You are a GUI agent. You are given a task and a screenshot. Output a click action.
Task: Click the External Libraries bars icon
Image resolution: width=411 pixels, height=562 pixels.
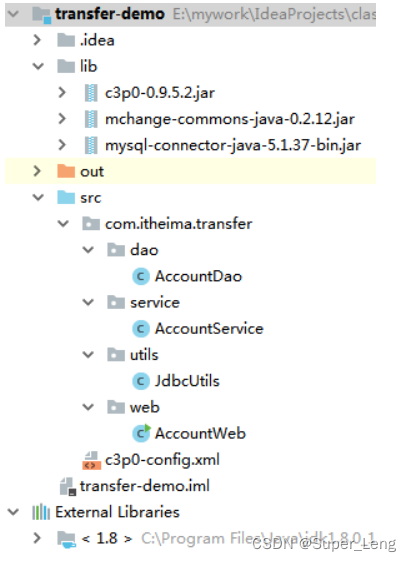click(x=41, y=512)
